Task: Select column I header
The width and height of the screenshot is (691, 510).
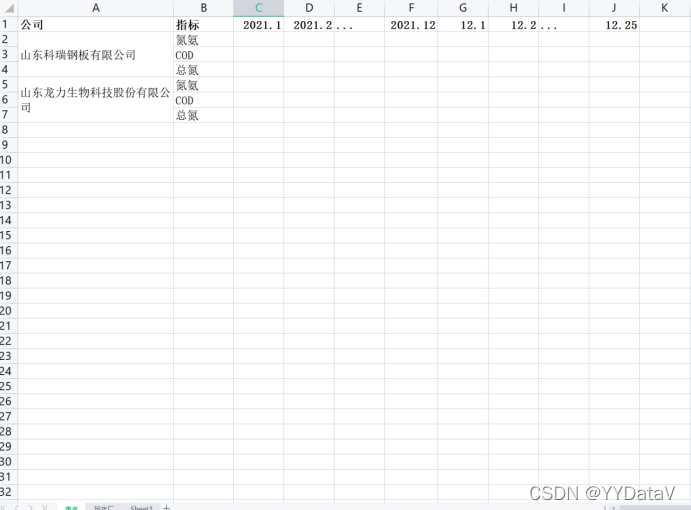Action: pos(564,8)
